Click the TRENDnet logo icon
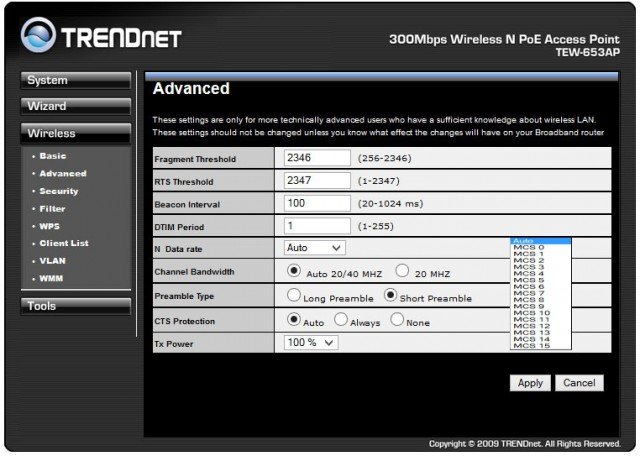The image size is (640, 456). [38, 37]
